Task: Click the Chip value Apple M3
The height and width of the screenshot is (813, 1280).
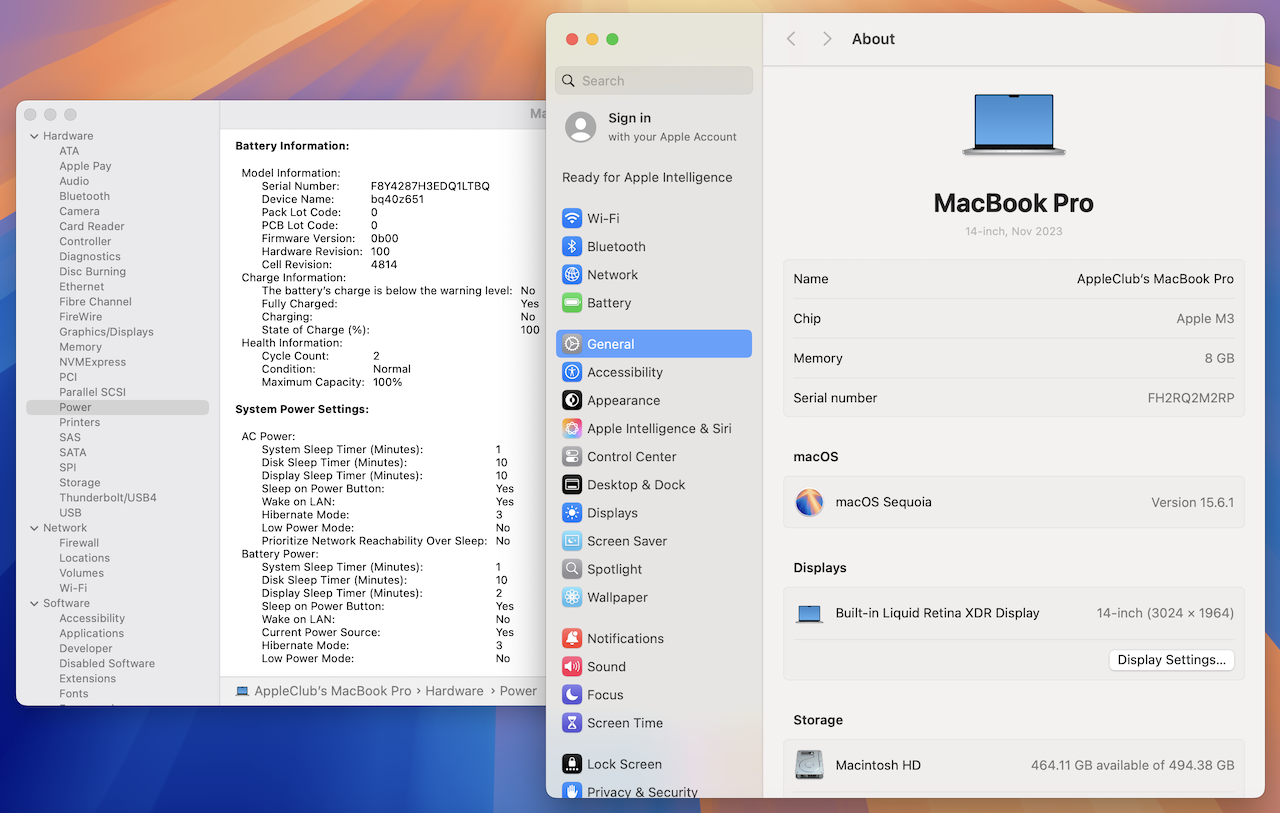Action: point(1205,319)
